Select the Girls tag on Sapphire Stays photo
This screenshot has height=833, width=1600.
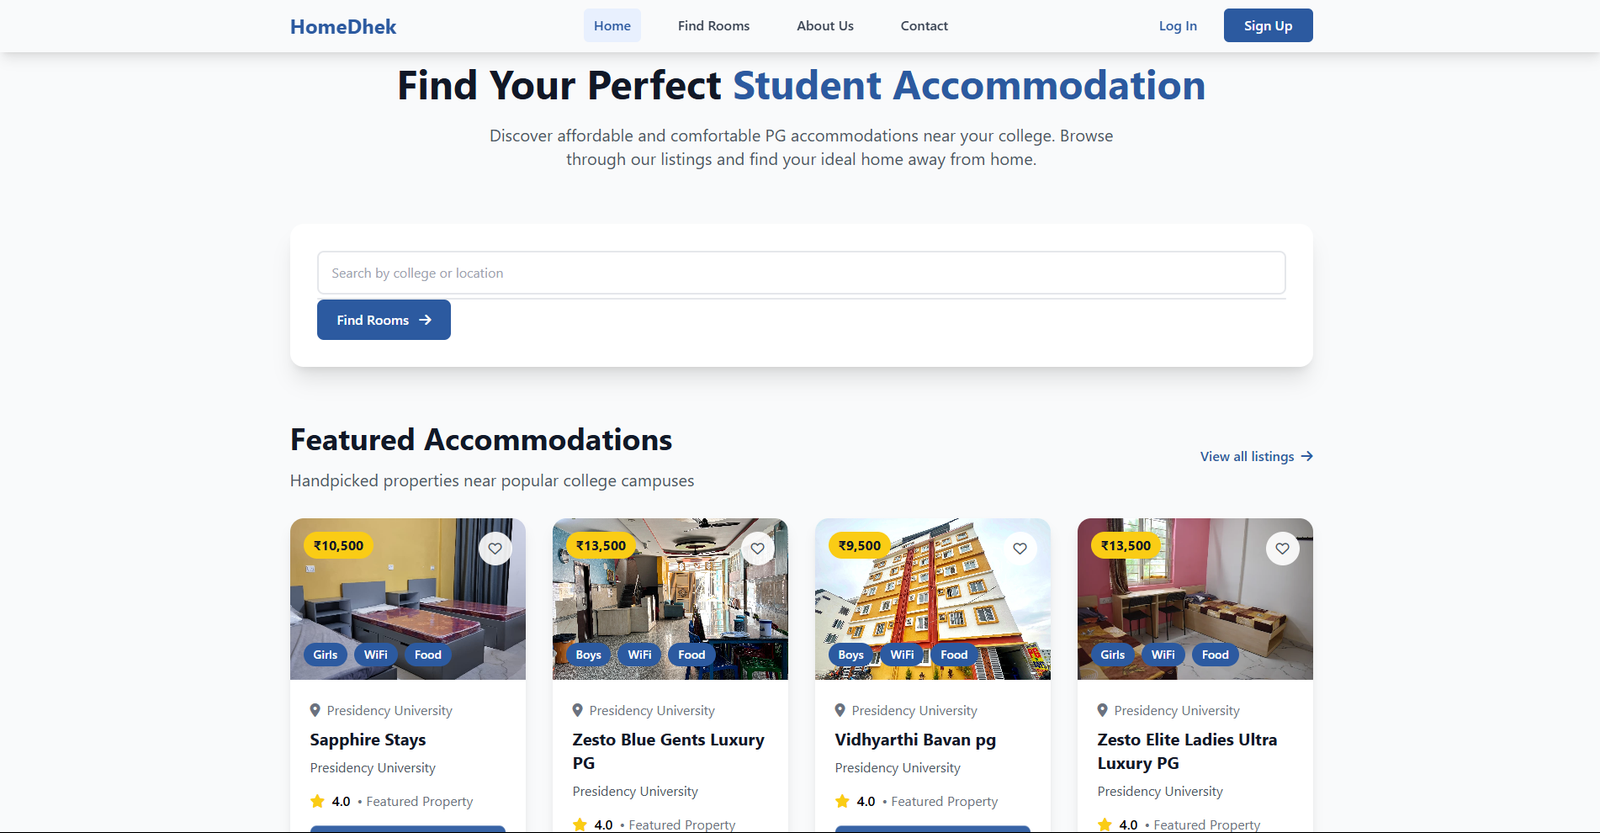coord(324,654)
